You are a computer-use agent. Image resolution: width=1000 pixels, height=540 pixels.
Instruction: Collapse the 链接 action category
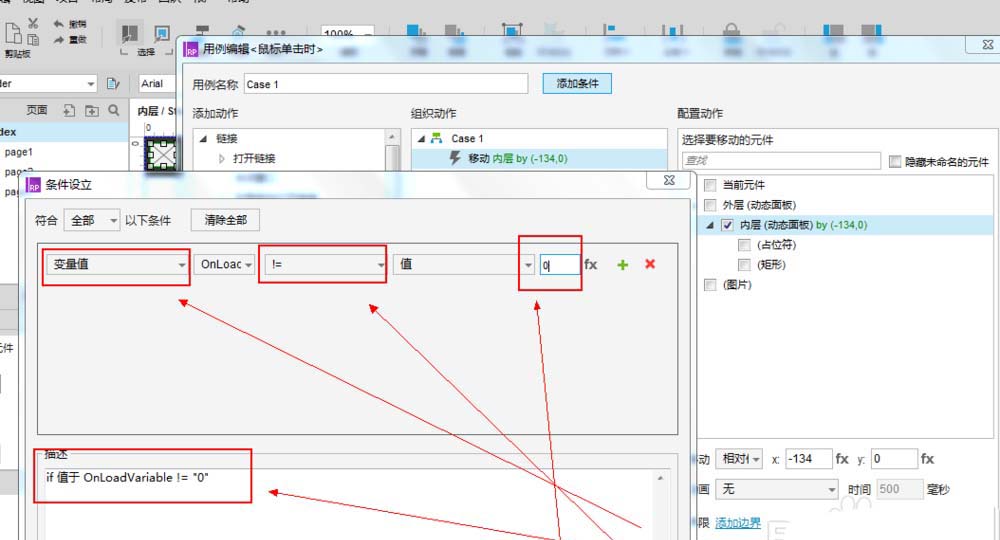[203, 138]
